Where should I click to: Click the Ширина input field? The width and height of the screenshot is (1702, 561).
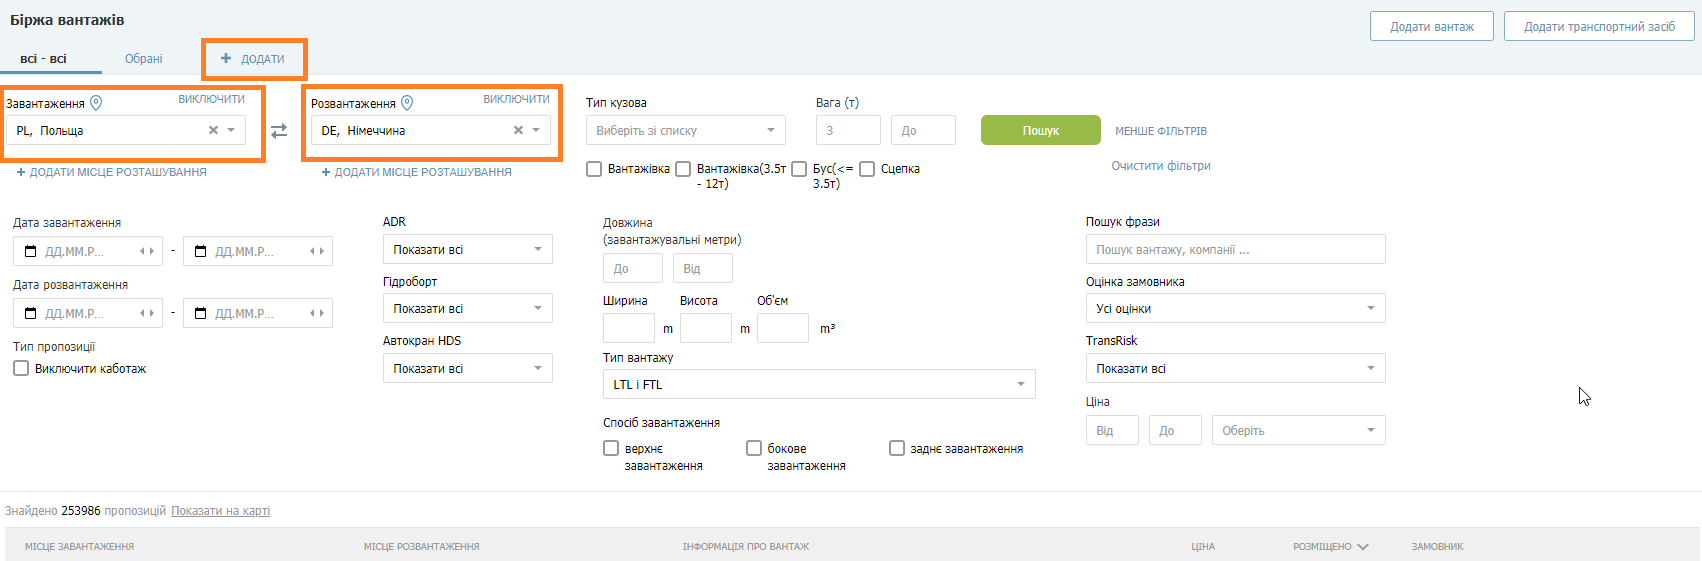pos(629,328)
